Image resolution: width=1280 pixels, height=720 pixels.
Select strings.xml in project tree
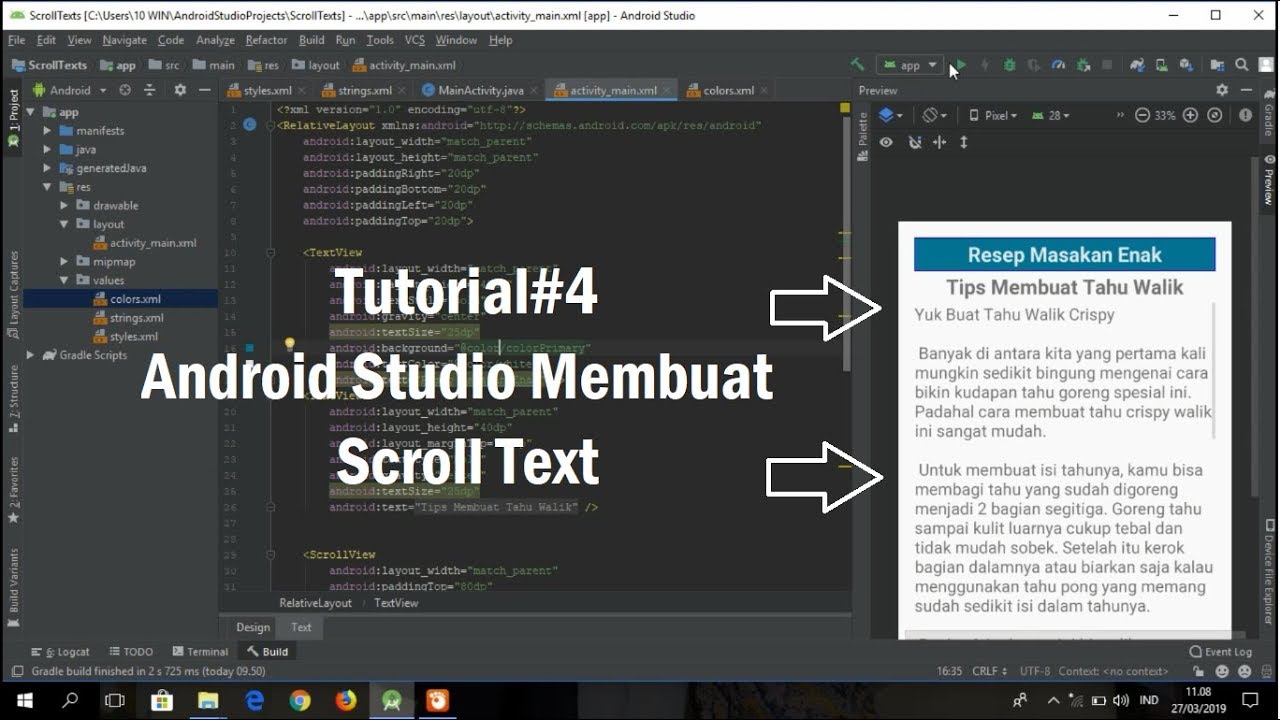(x=128, y=318)
